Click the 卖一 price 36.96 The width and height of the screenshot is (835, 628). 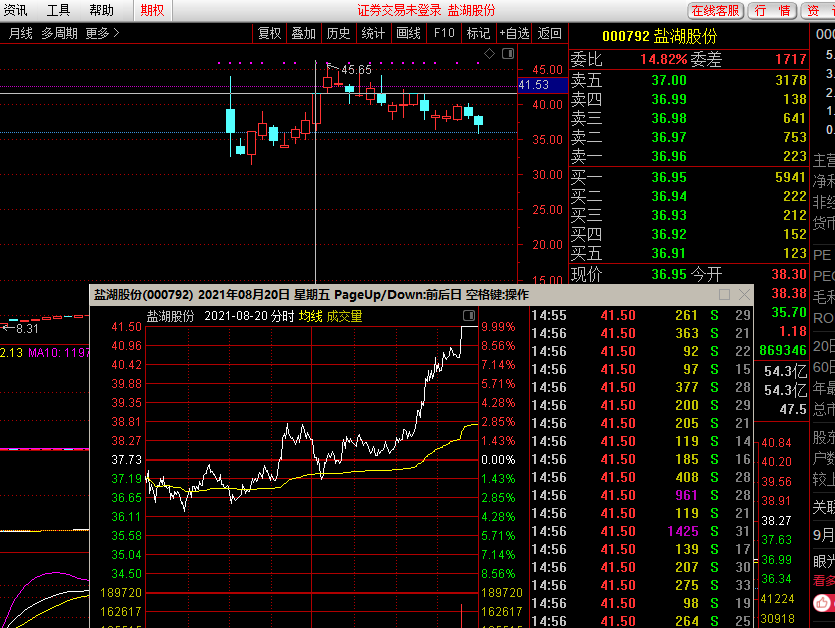tap(669, 157)
